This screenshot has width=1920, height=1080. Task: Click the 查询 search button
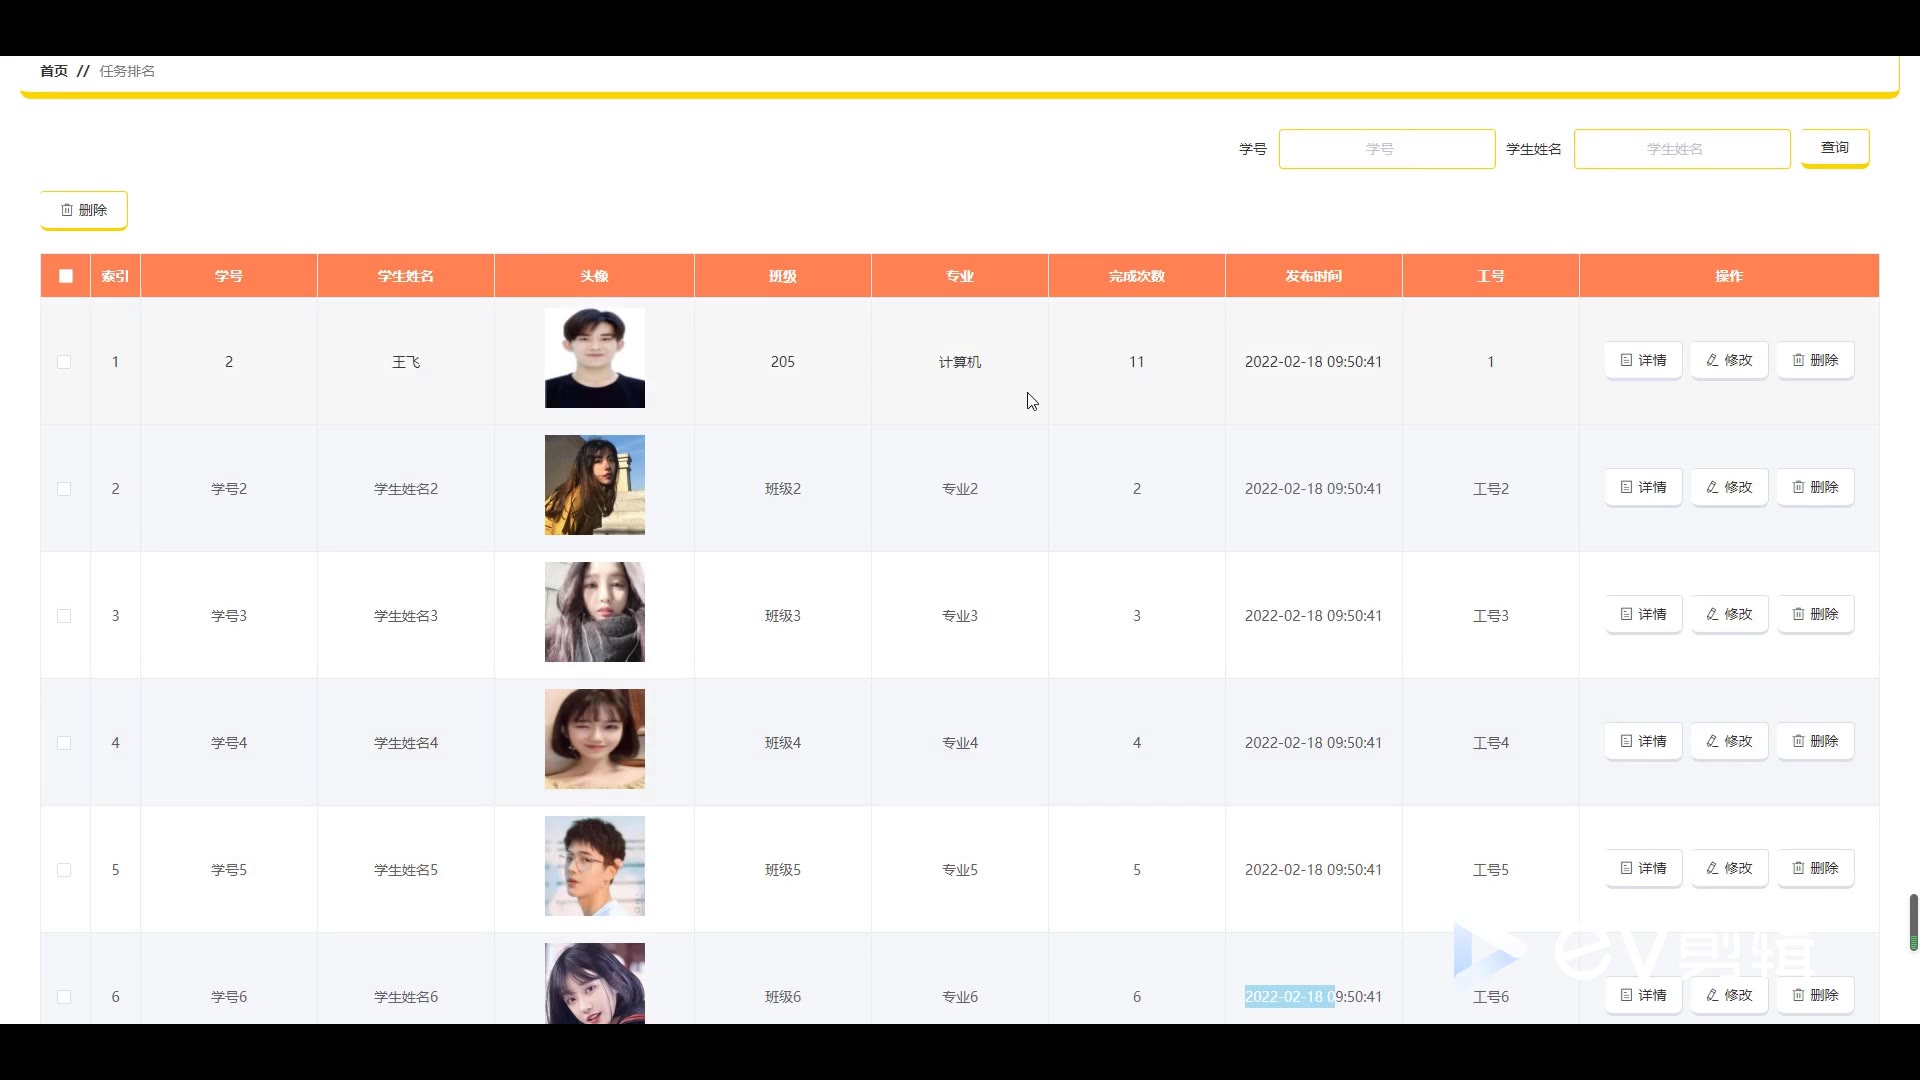click(x=1834, y=148)
